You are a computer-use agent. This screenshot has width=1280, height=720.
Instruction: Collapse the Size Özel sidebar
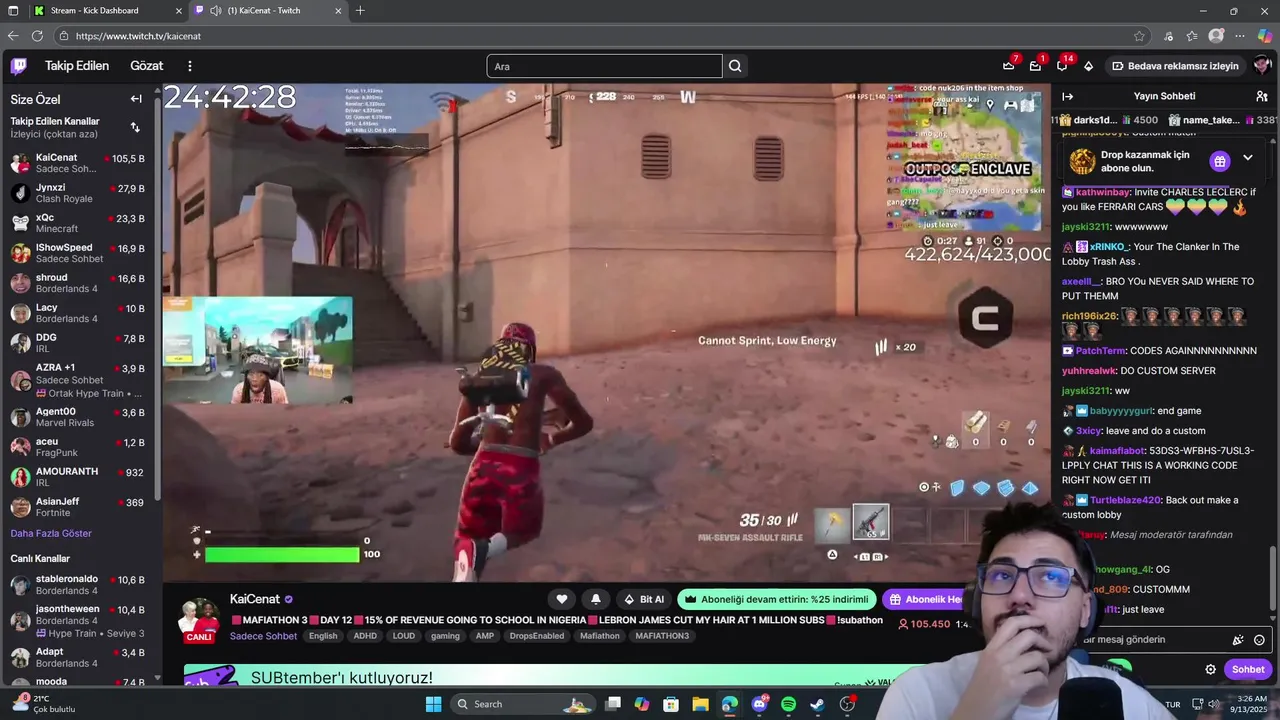coord(136,99)
